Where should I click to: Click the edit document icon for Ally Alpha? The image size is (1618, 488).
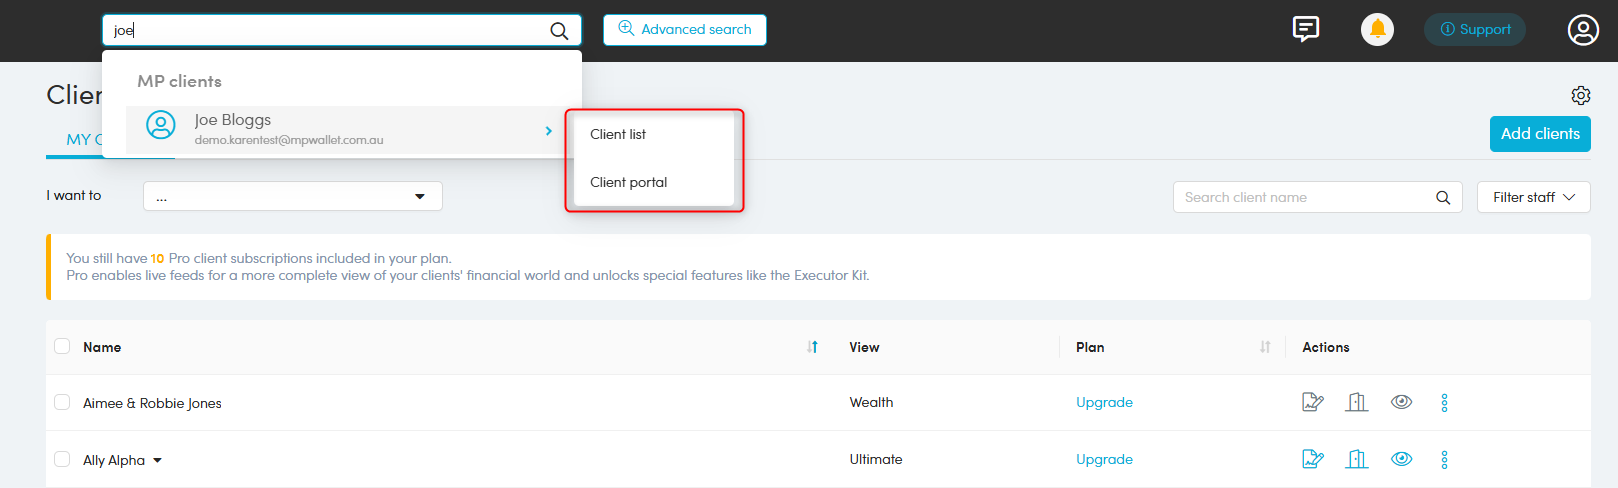(1312, 459)
